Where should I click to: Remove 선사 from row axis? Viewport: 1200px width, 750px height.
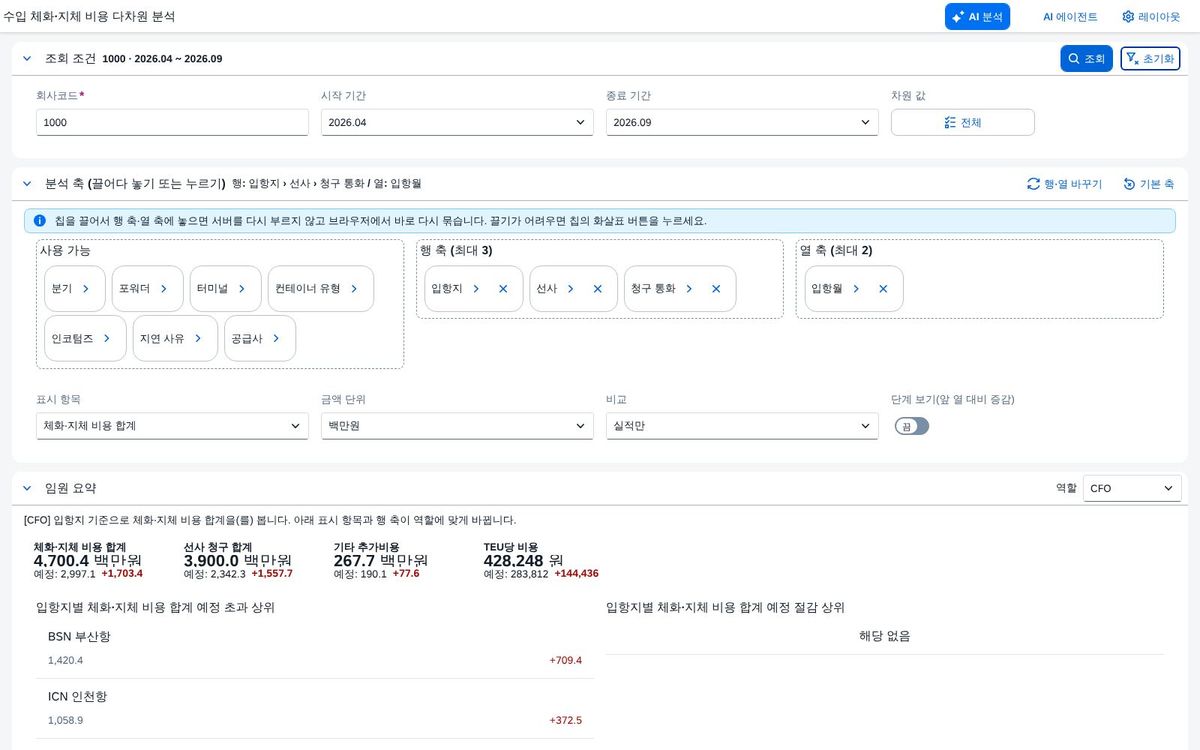tap(597, 288)
